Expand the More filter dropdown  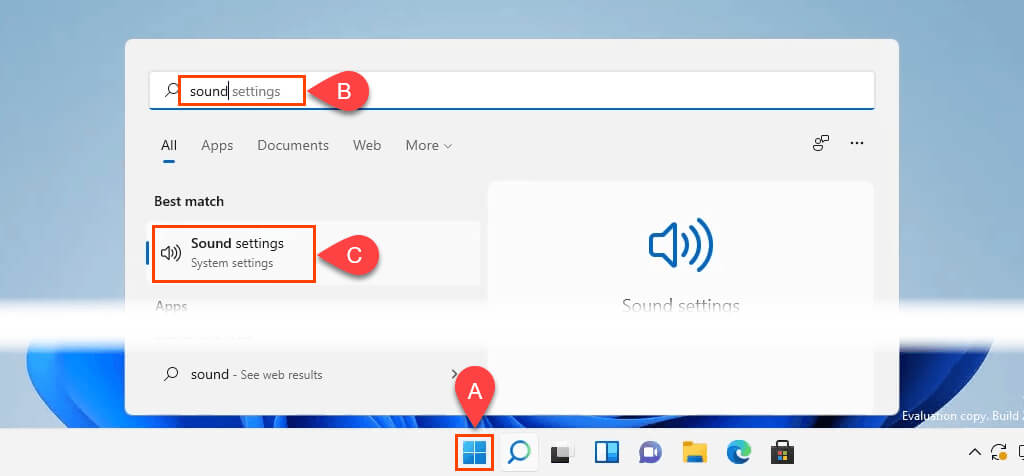[428, 145]
